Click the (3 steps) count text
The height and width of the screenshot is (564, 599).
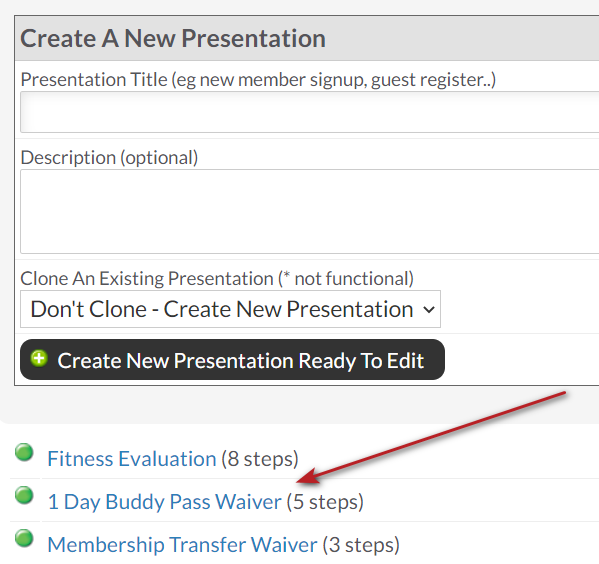point(361,545)
